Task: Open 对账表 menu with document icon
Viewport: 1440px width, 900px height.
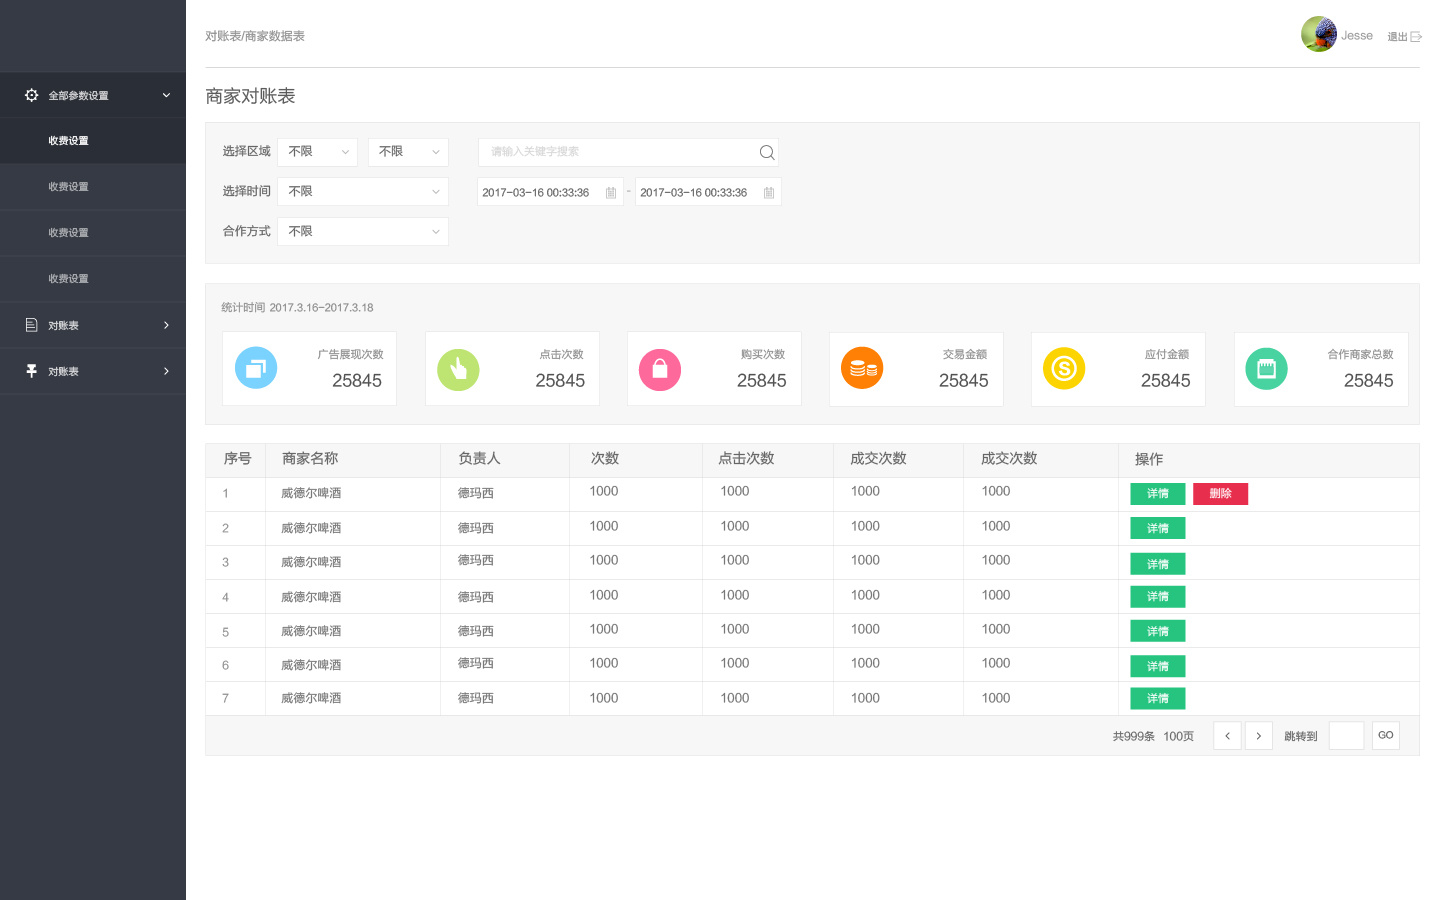Action: (x=93, y=325)
